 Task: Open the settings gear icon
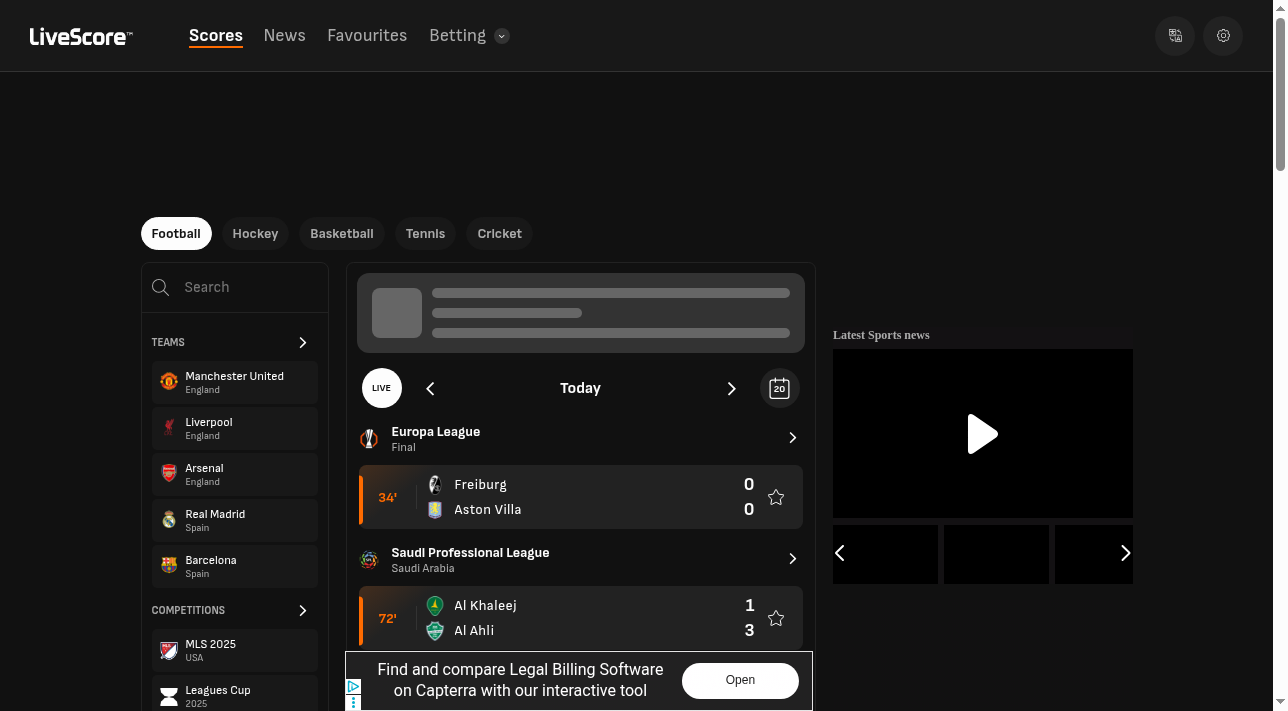coord(1223,36)
